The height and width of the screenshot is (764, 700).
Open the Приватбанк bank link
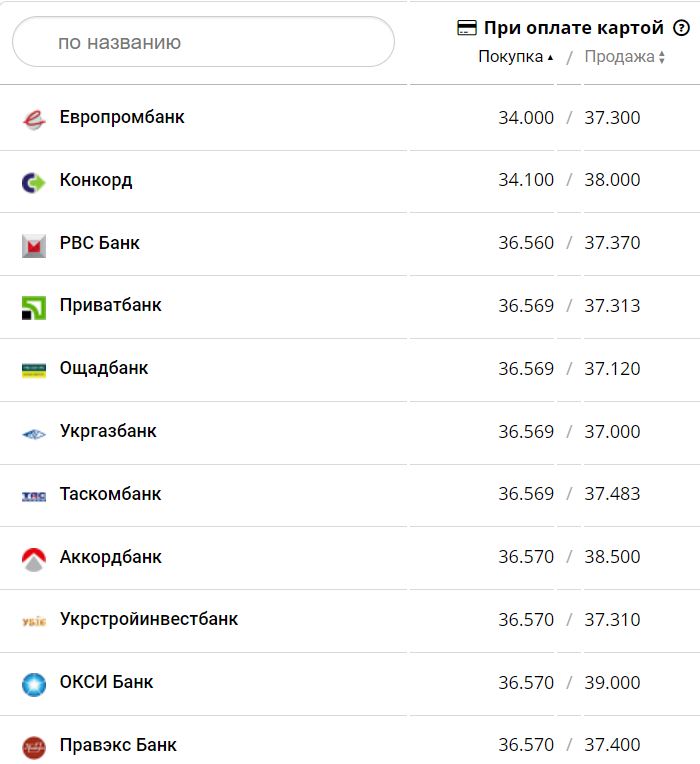pos(110,305)
